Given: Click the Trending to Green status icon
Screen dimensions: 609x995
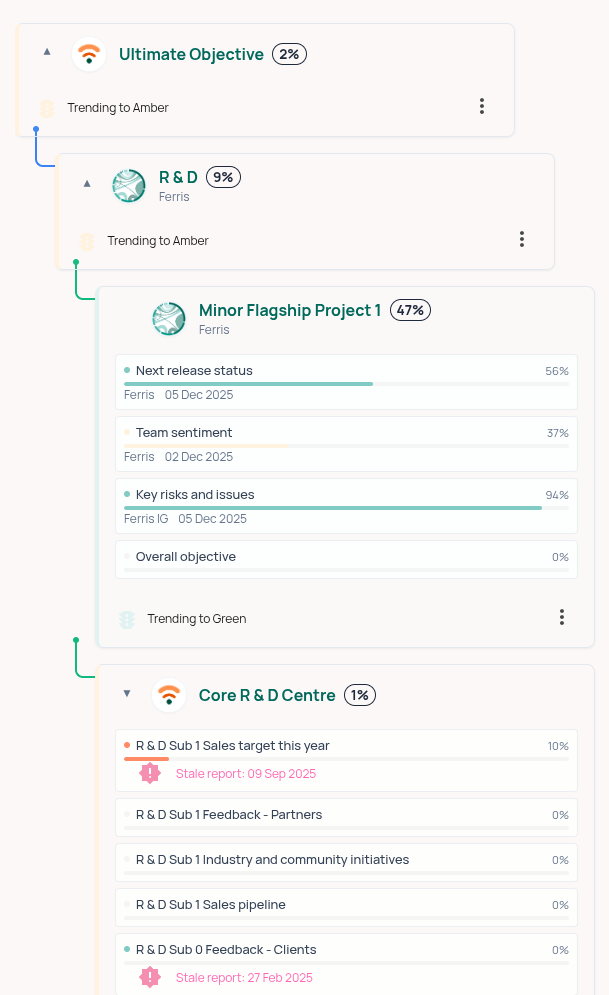Looking at the screenshot, I should pyautogui.click(x=126, y=618).
